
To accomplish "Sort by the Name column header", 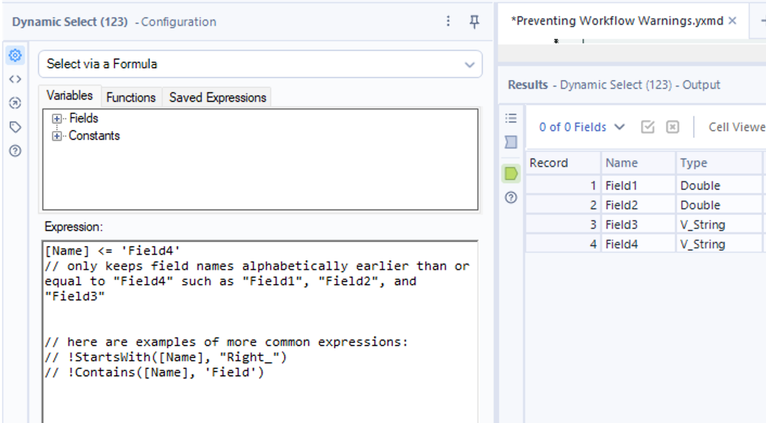I will pyautogui.click(x=639, y=163).
